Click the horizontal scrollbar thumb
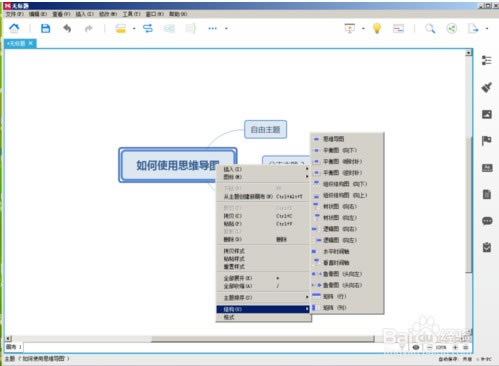The image size is (499, 366). (x=262, y=339)
